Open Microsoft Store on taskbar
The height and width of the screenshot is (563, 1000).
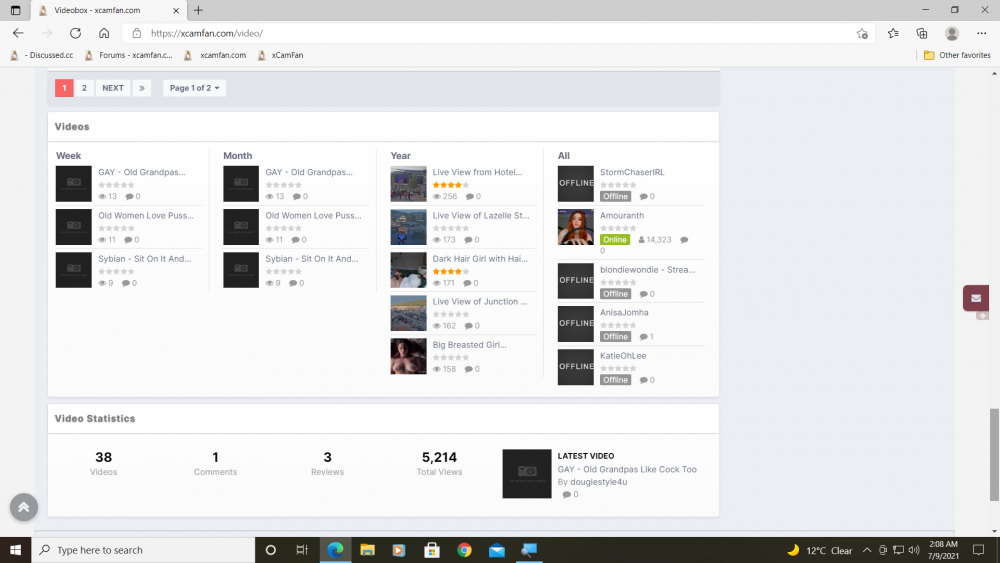tap(432, 550)
